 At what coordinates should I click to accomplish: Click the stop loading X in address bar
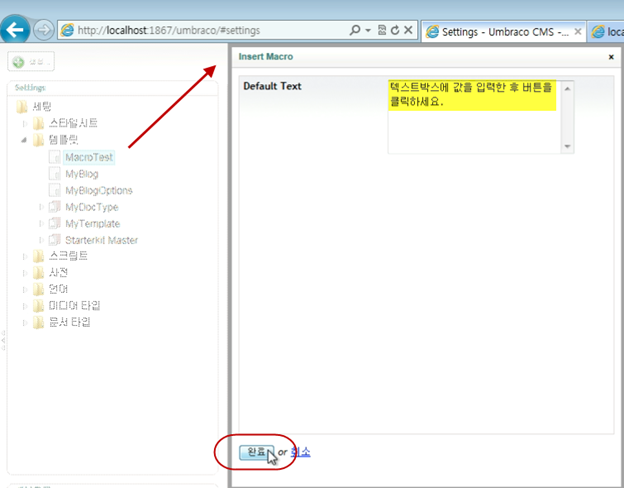pyautogui.click(x=408, y=30)
